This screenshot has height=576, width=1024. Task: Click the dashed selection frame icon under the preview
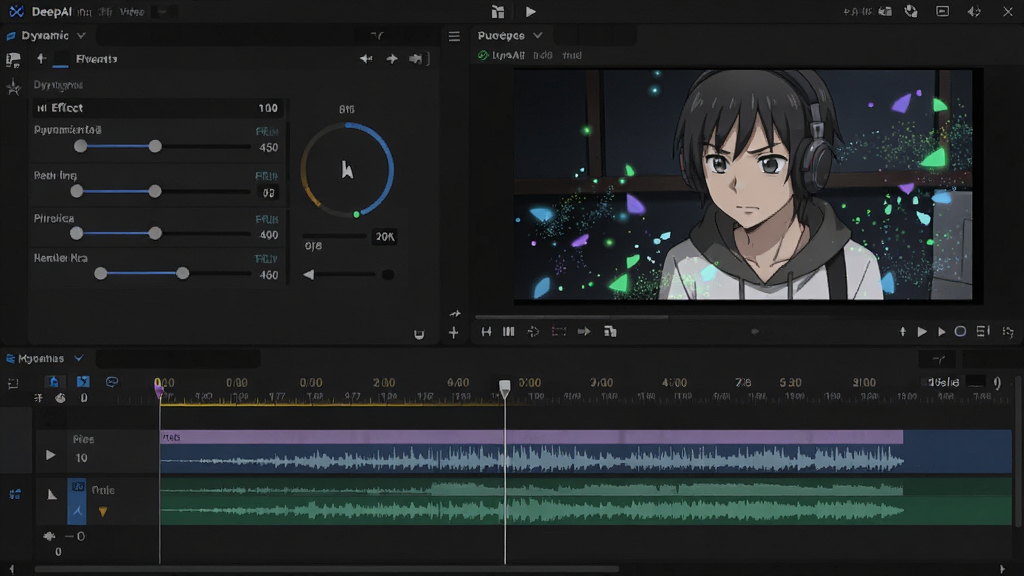pyautogui.click(x=558, y=332)
